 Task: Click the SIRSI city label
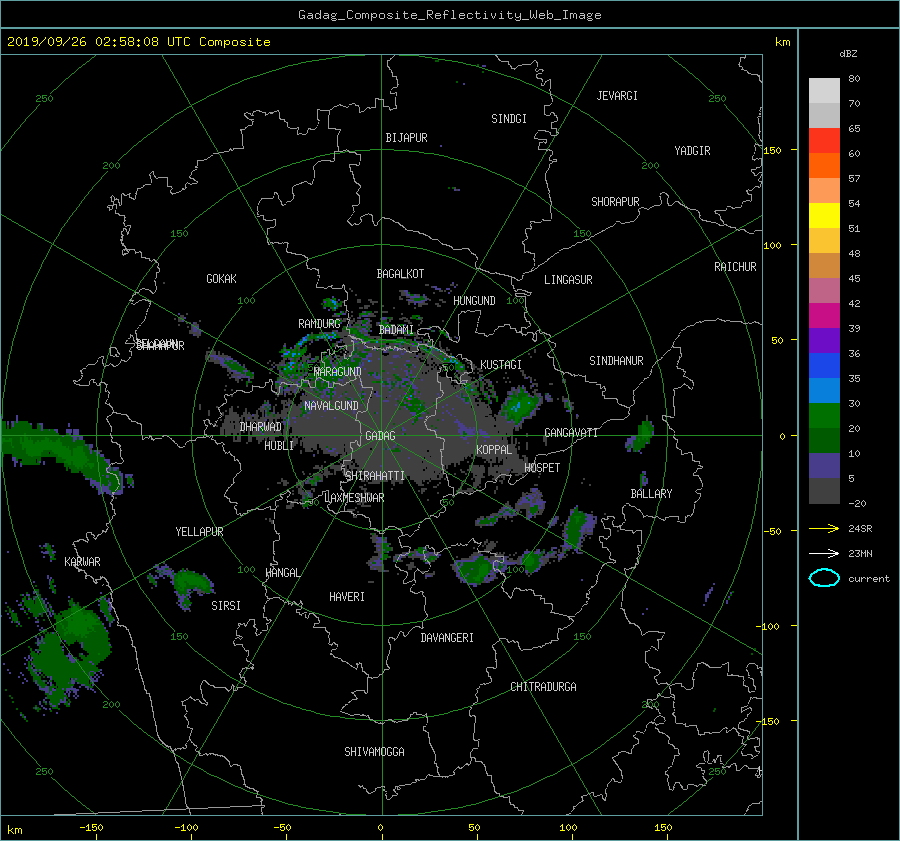click(226, 606)
